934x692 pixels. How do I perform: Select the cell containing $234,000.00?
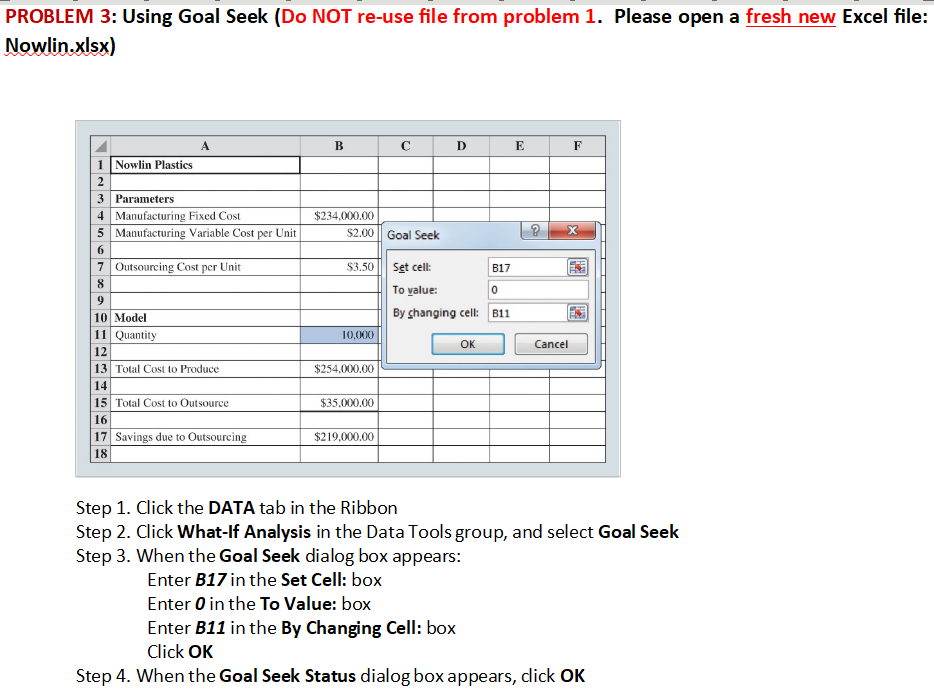pos(339,216)
